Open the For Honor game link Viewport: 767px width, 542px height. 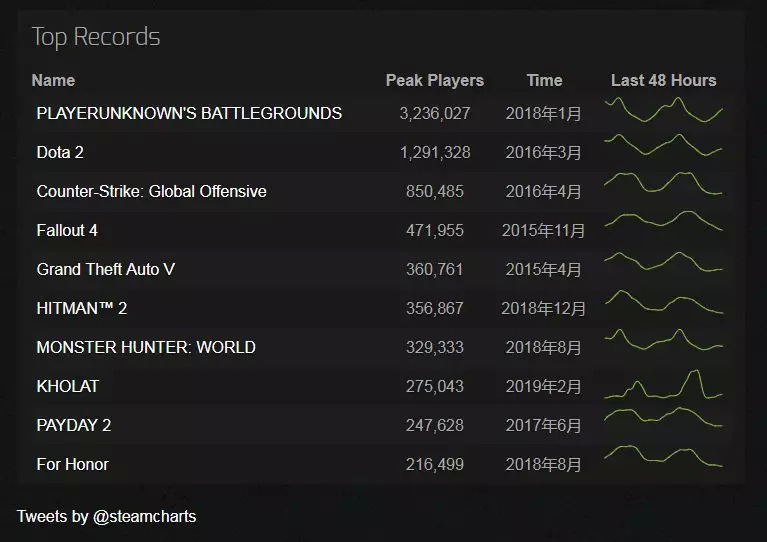pos(72,464)
